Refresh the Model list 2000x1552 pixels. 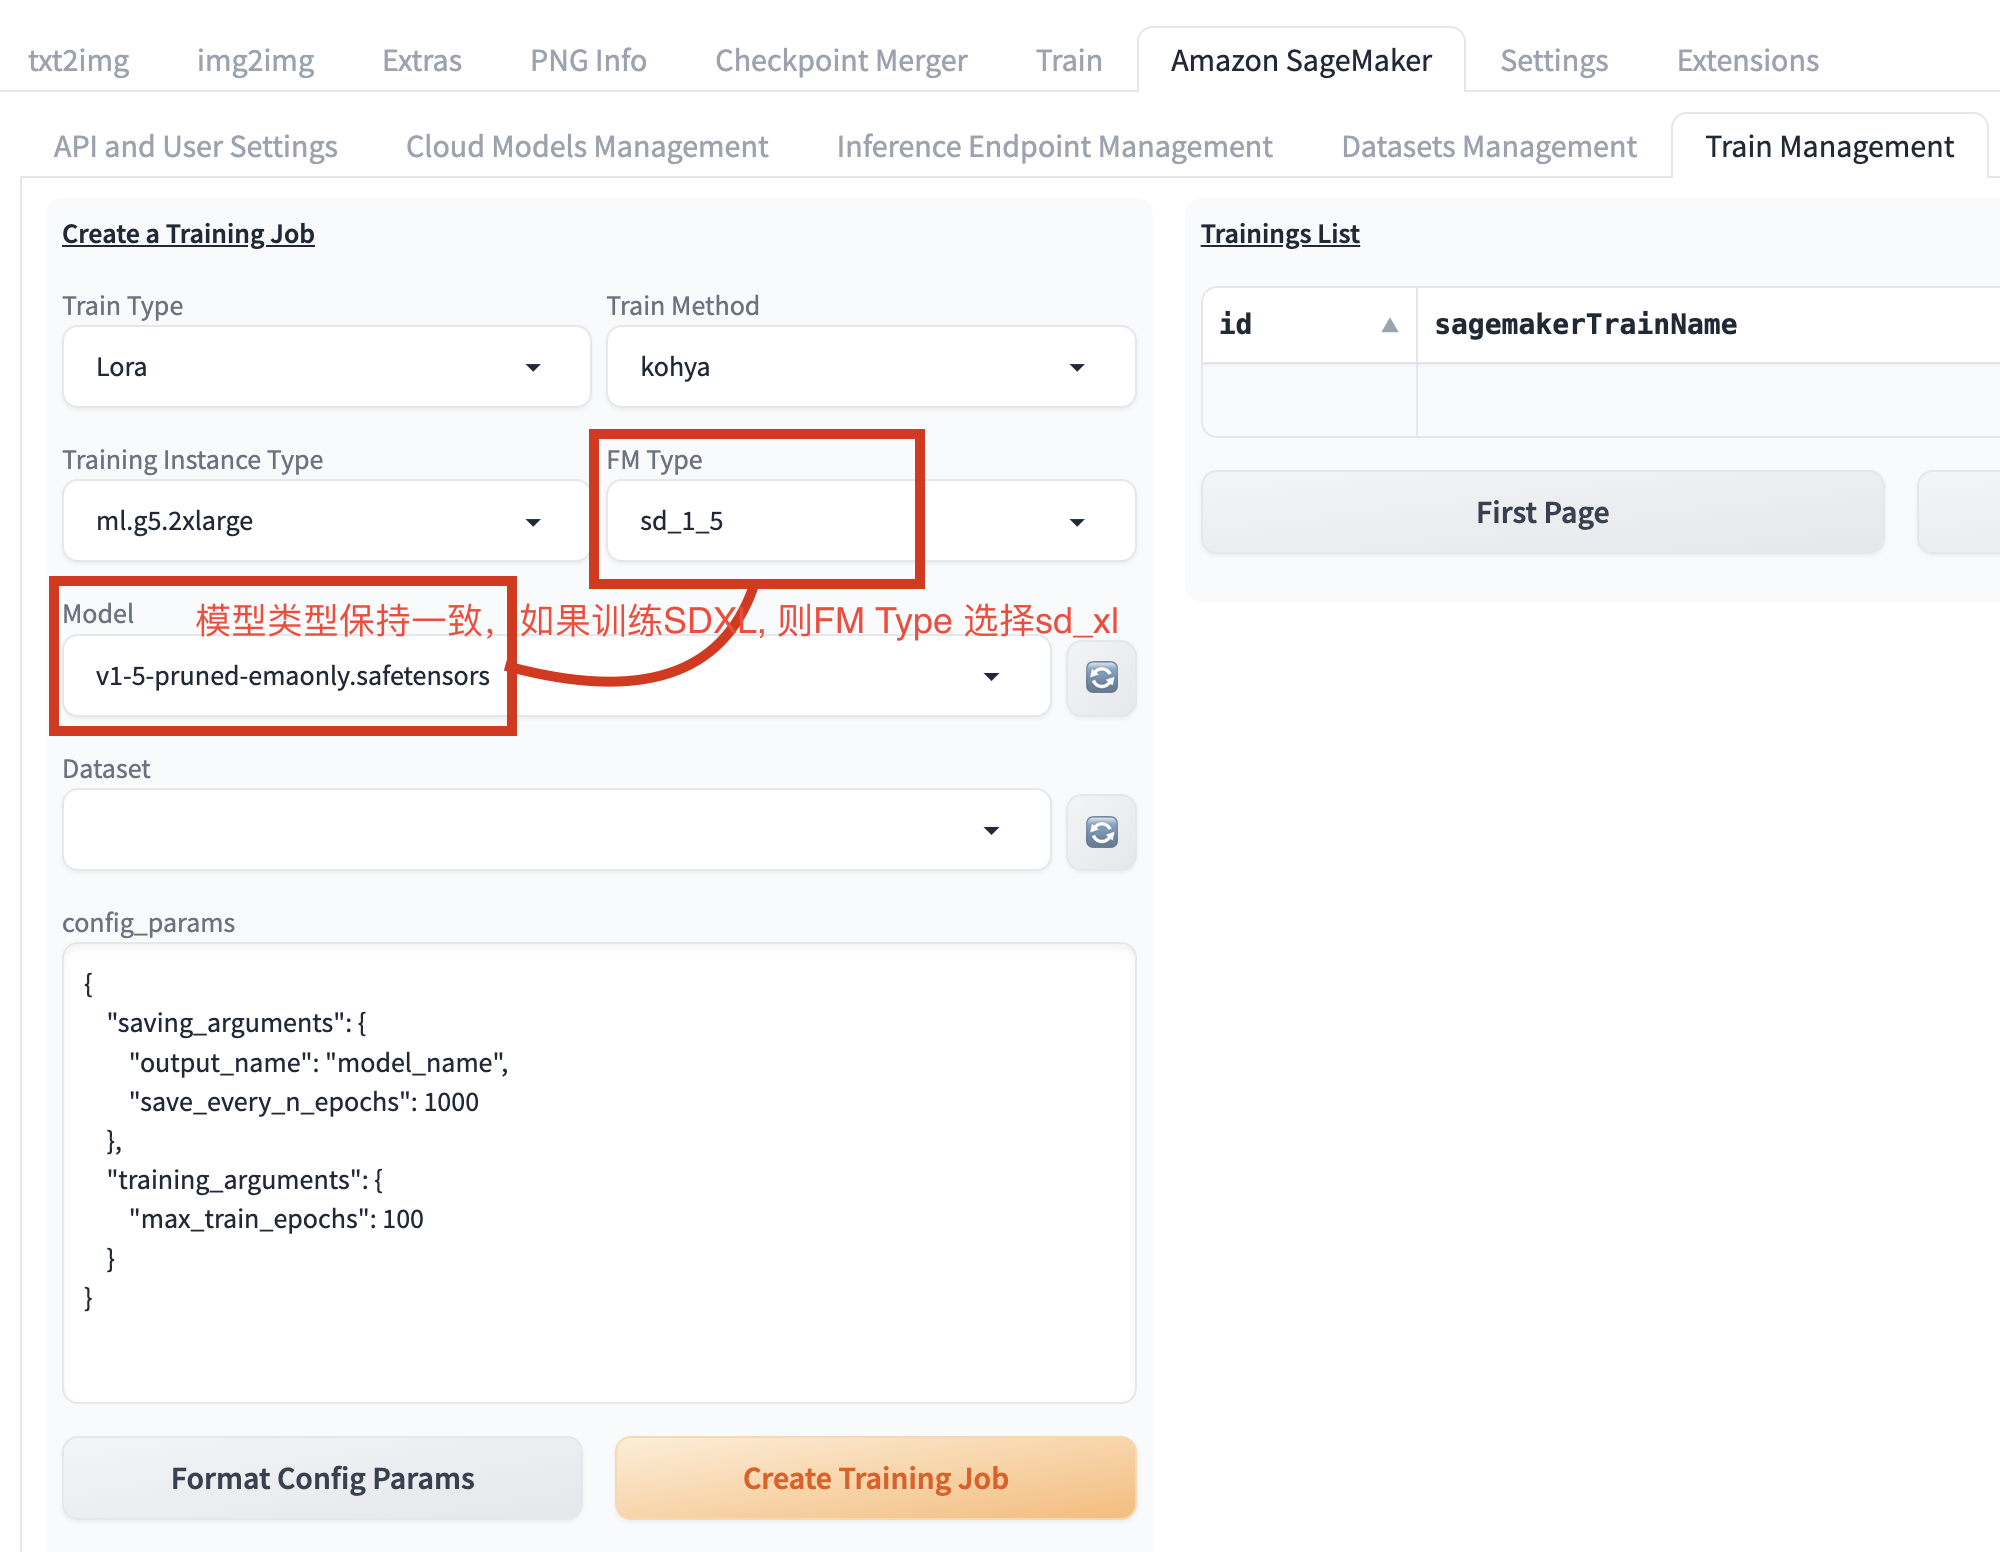1101,677
